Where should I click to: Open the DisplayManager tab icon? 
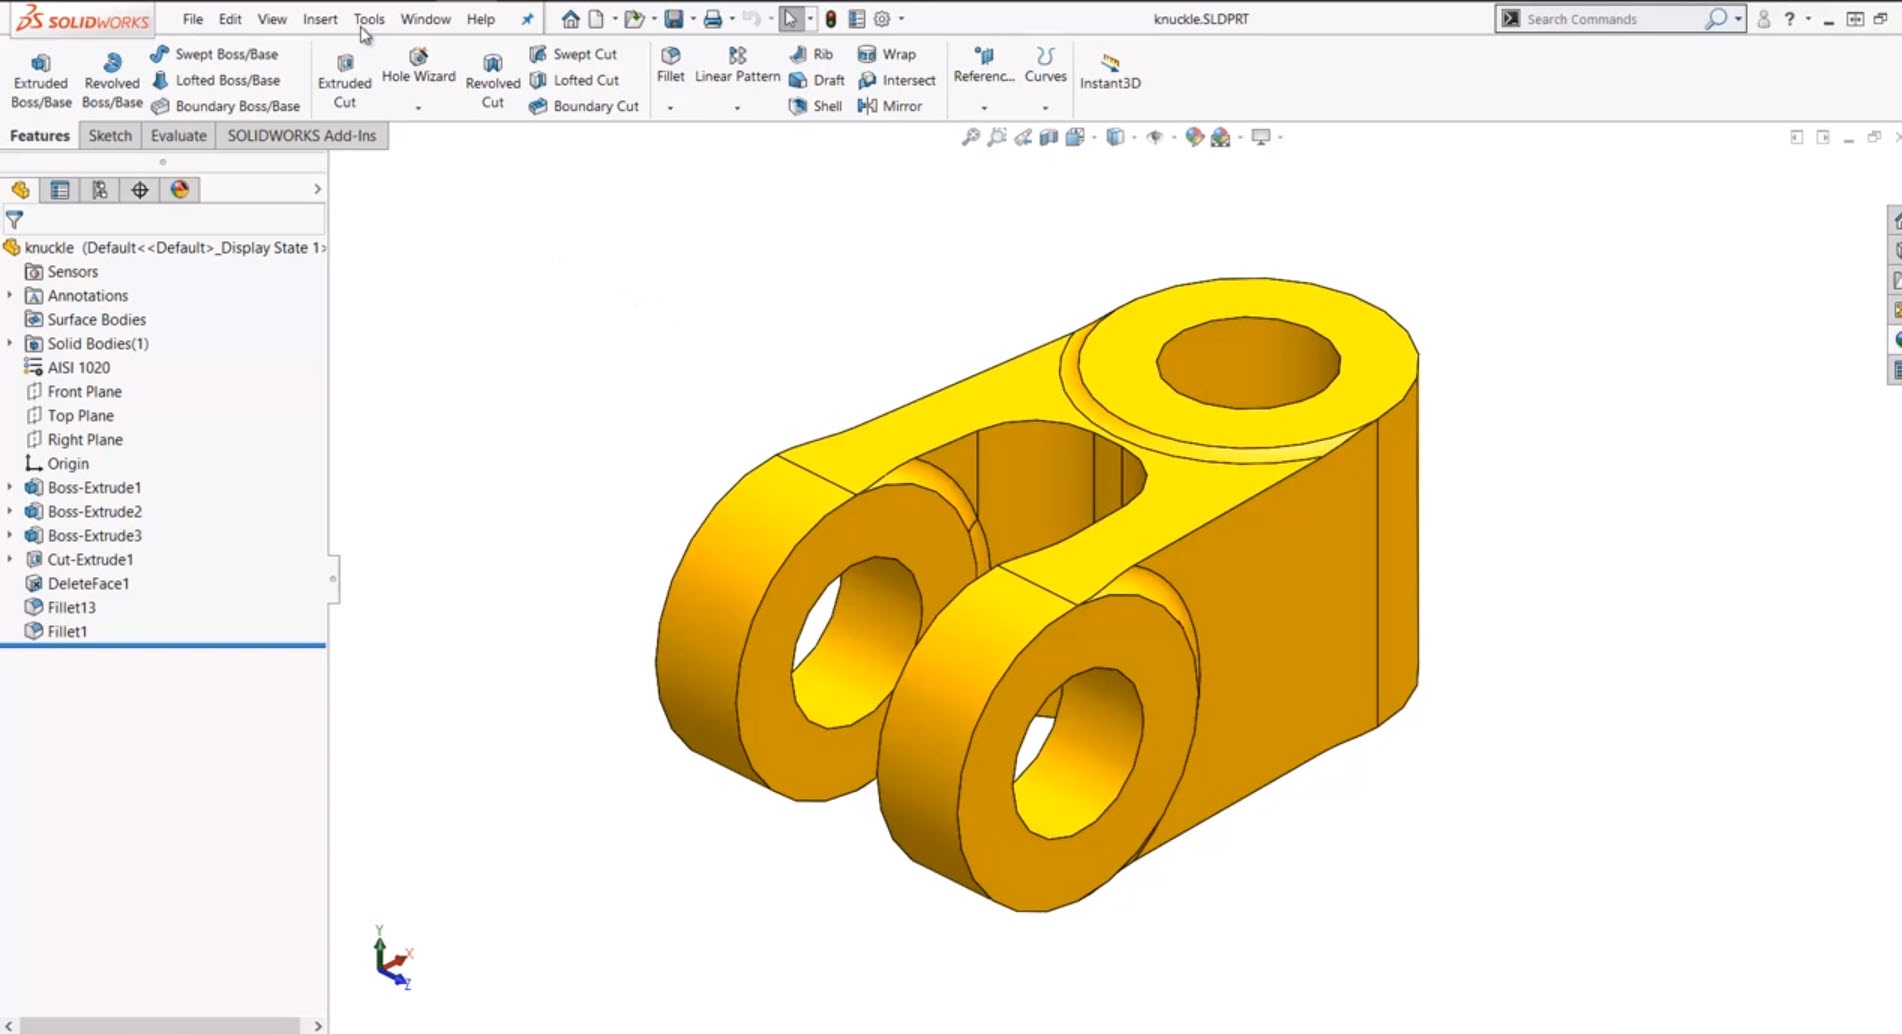(x=180, y=190)
